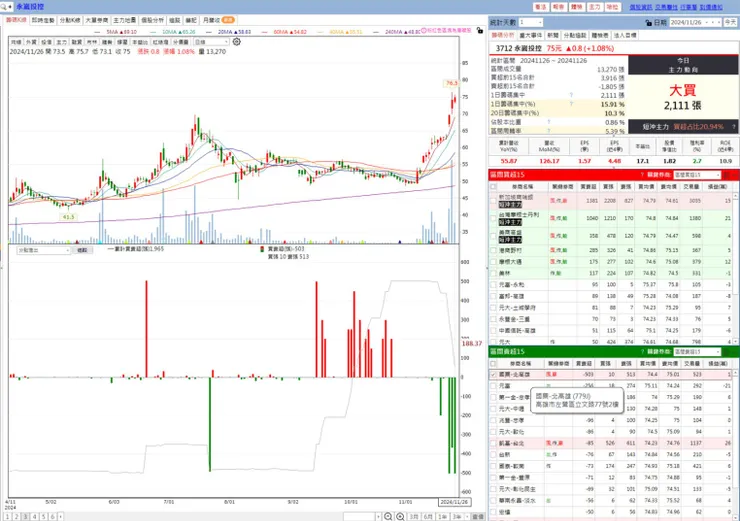Uncheck the 國票-北高雄 row checkbox
The height and width of the screenshot is (521, 740).
(x=493, y=374)
